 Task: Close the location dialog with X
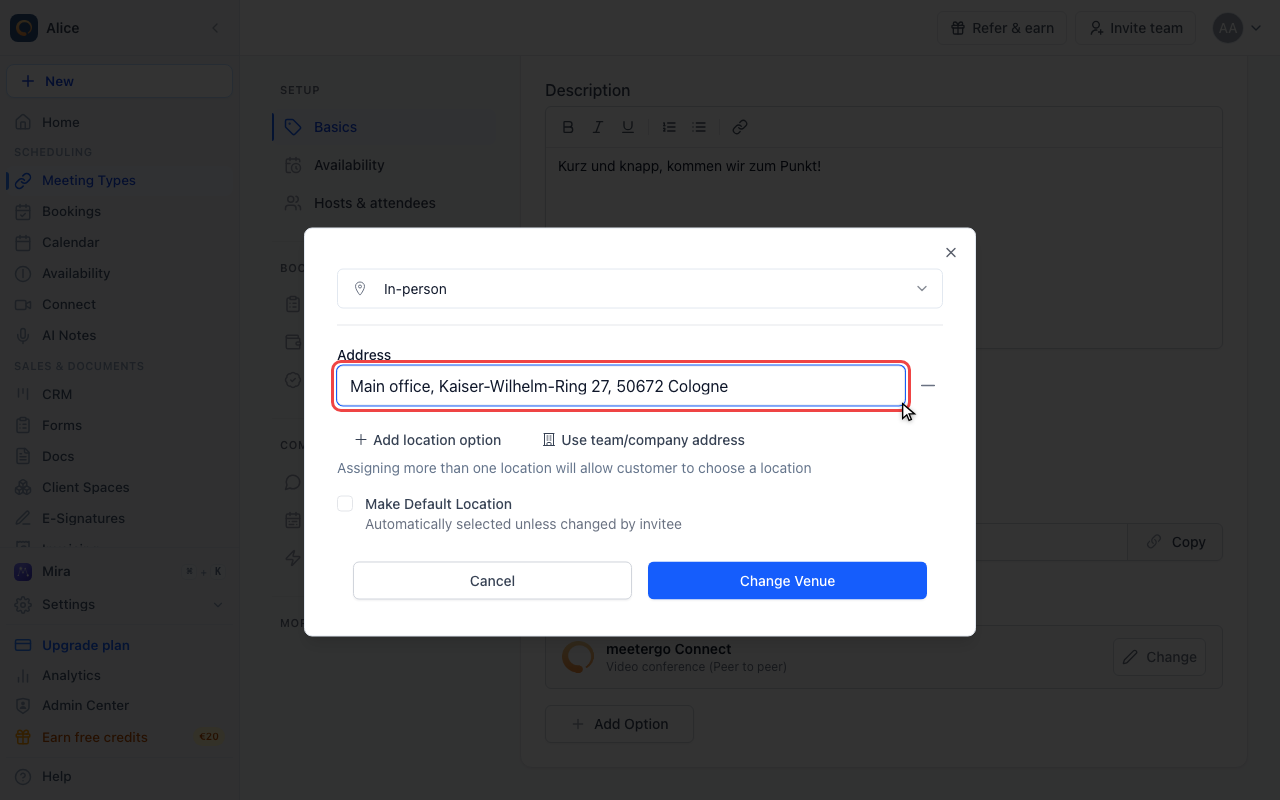(x=951, y=252)
